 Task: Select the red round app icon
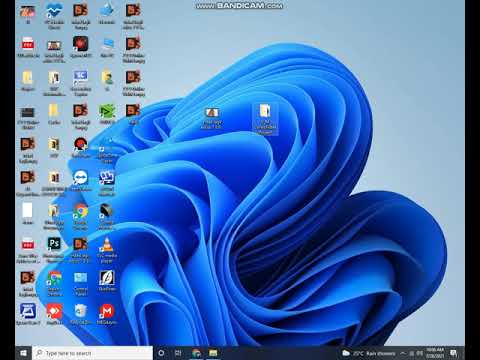[80, 144]
